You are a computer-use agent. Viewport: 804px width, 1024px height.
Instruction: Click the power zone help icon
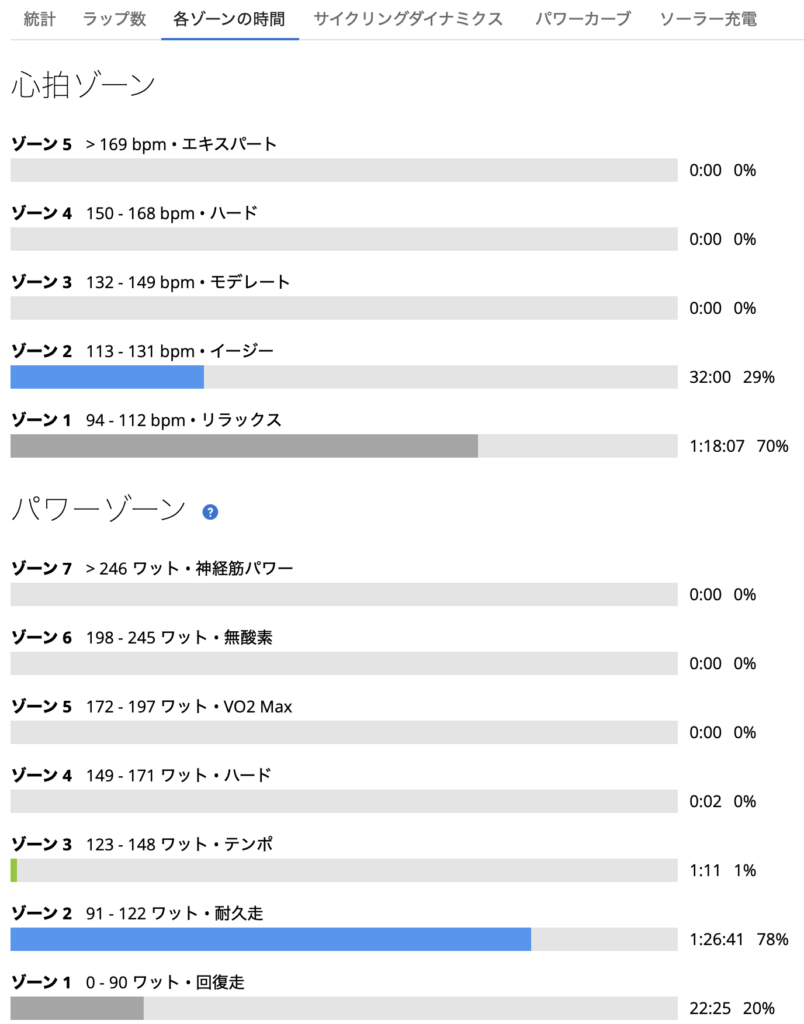click(210, 512)
